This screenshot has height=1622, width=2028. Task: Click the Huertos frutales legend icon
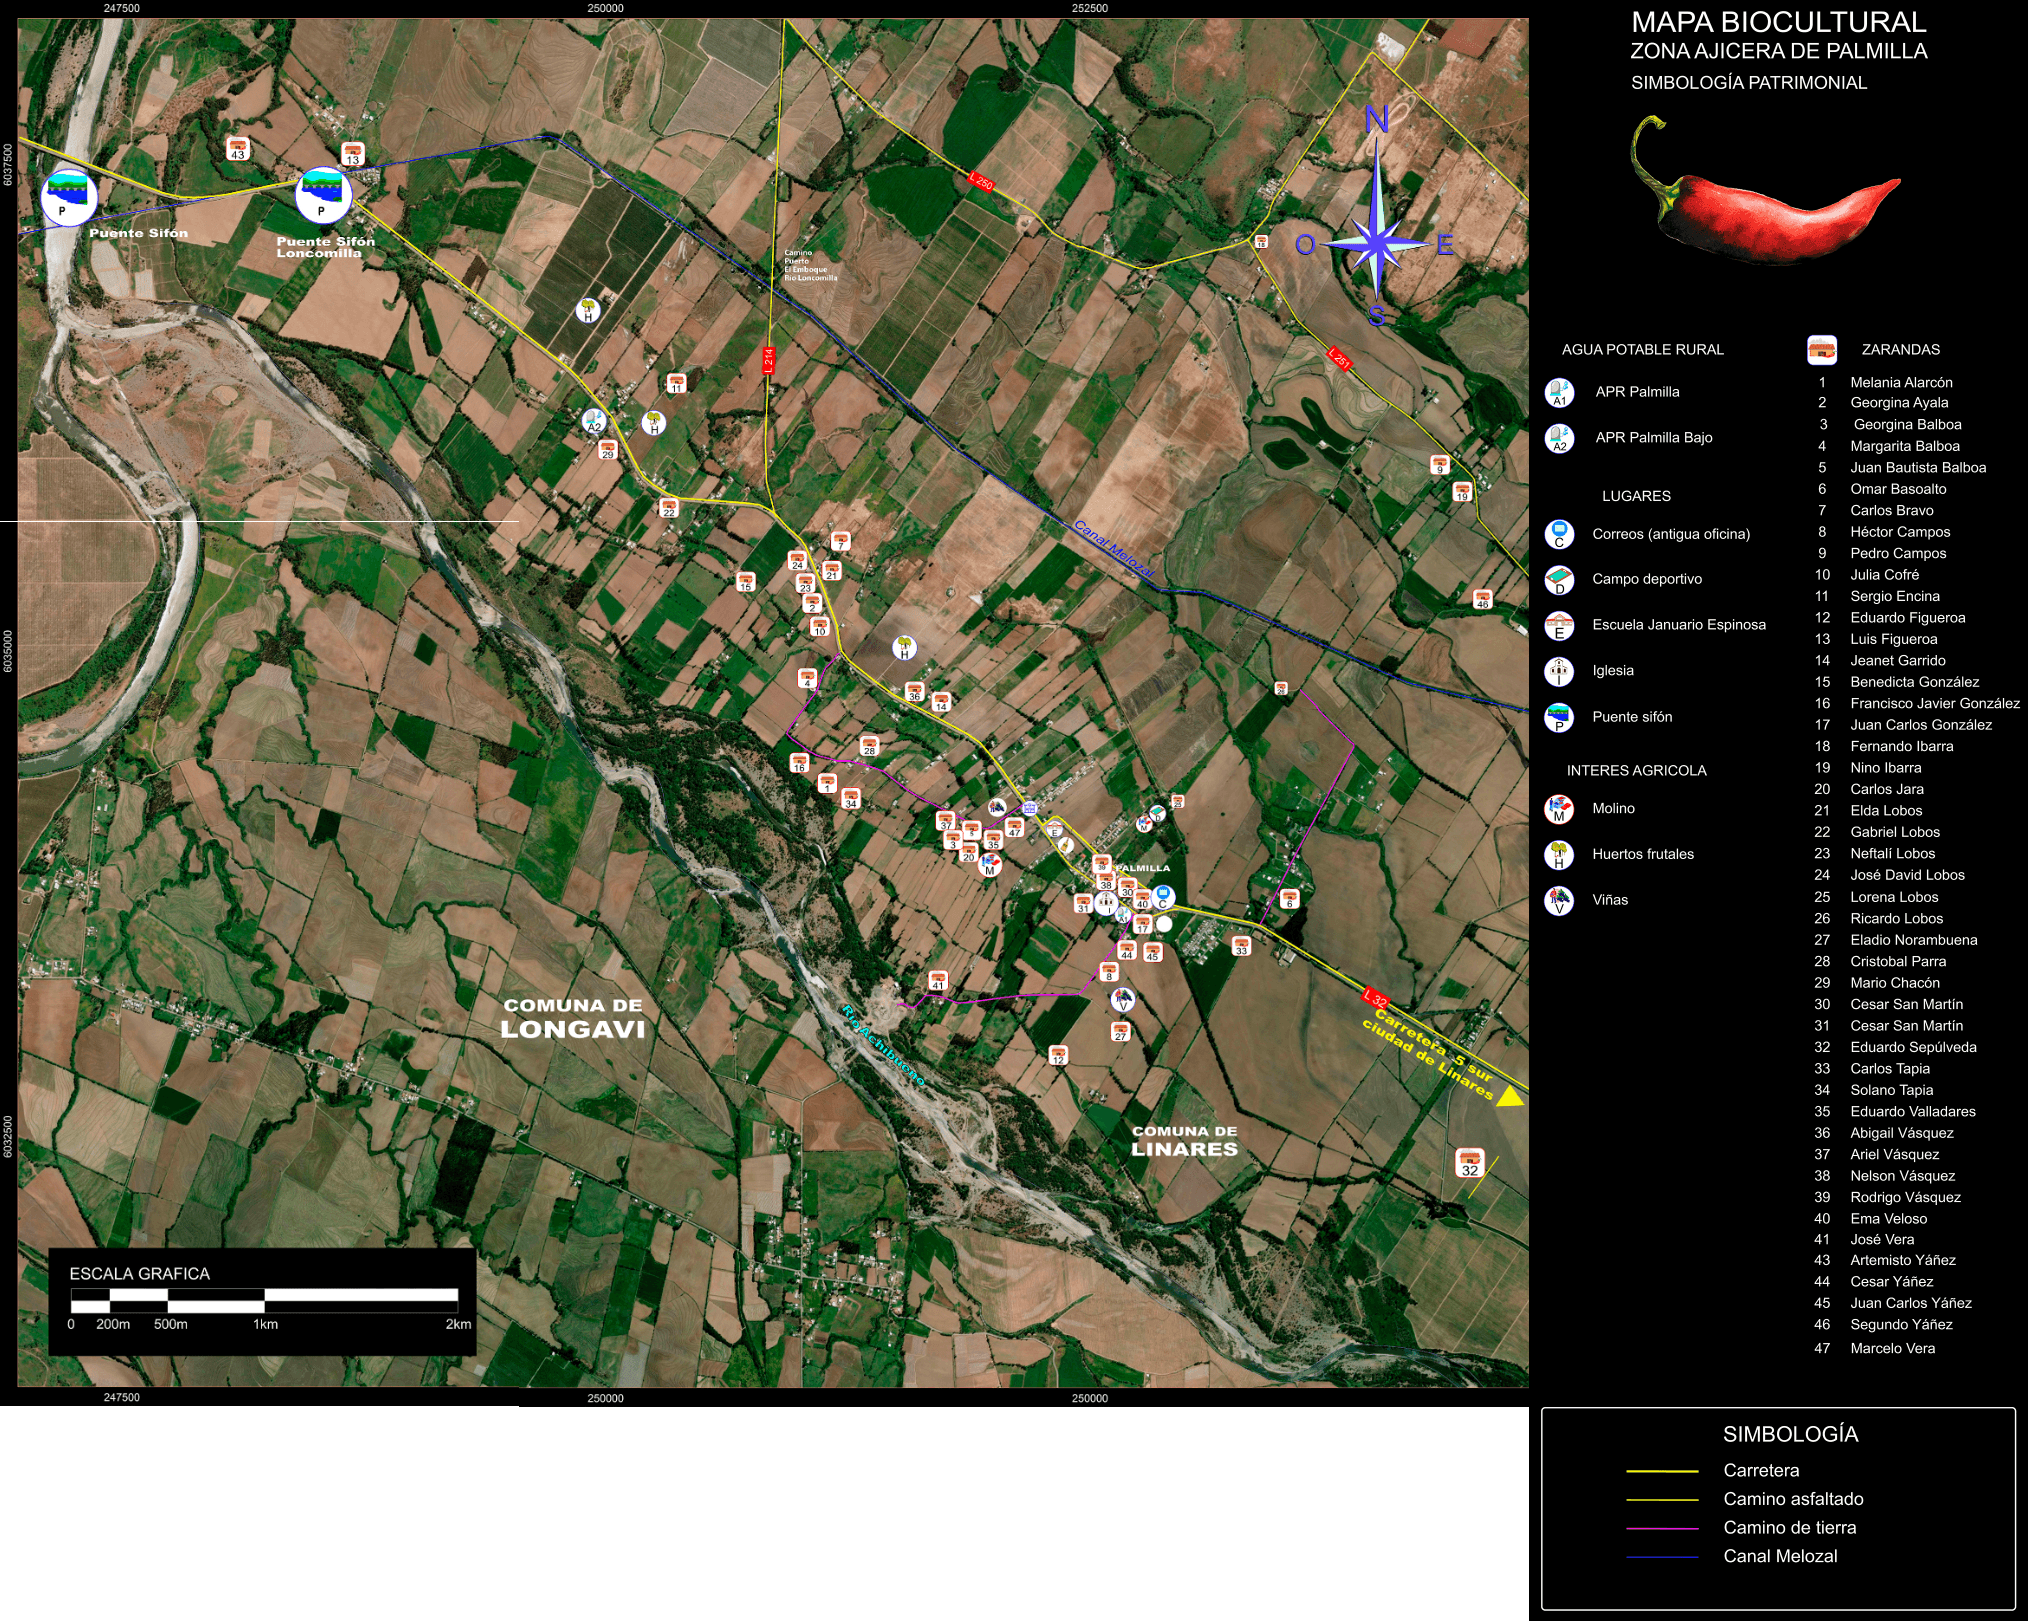pyautogui.click(x=1559, y=855)
